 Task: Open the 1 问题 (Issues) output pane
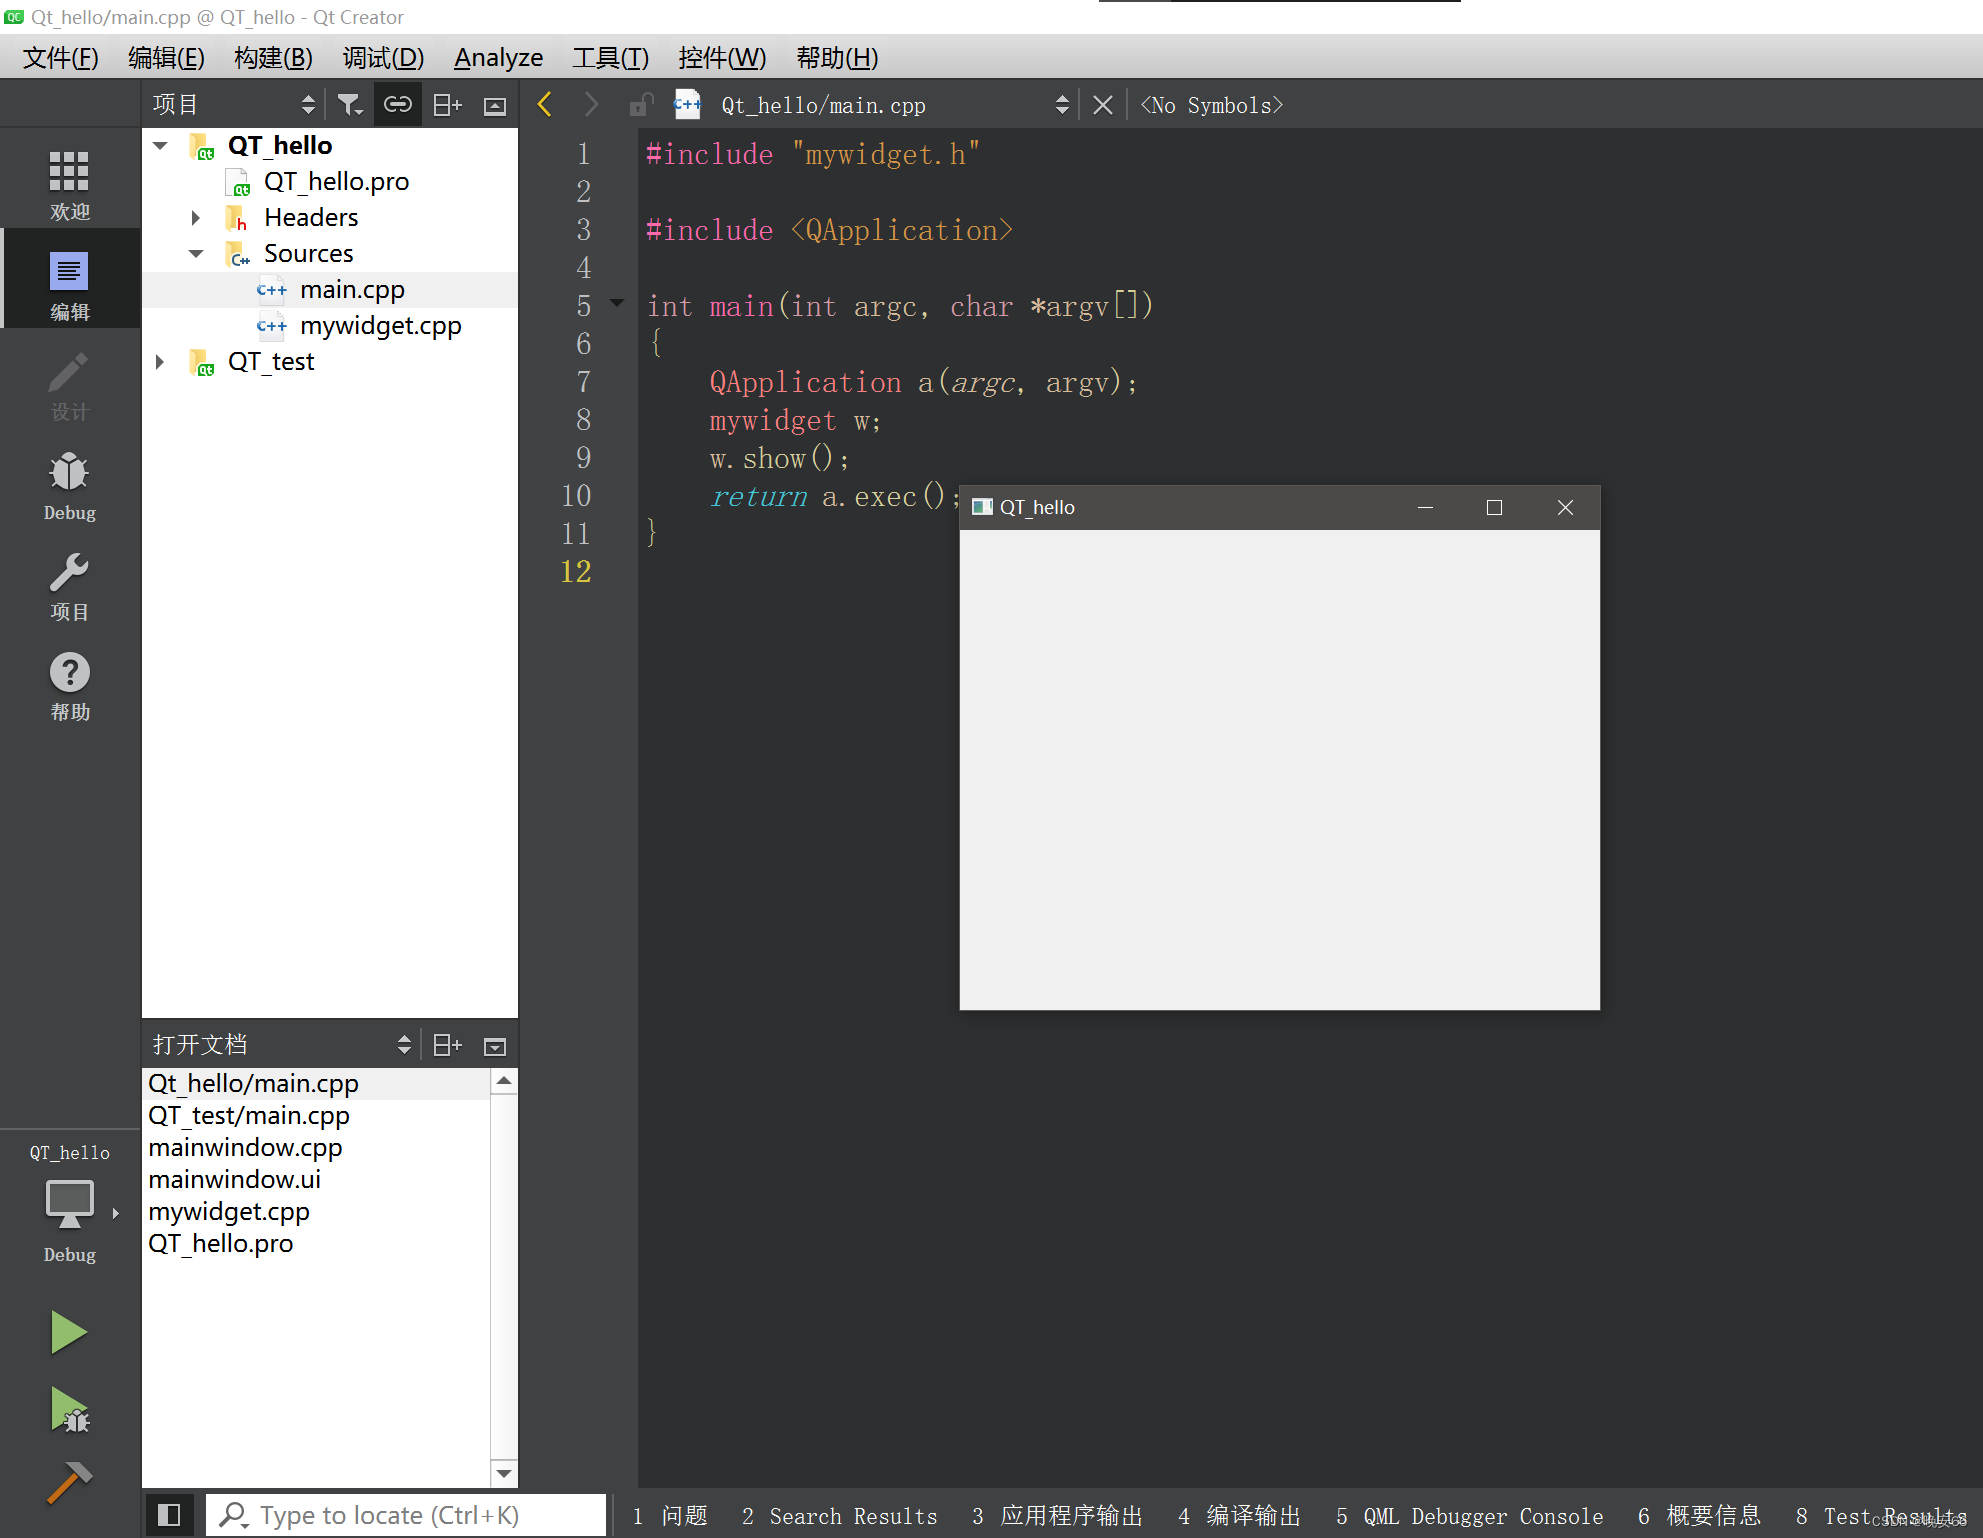(x=670, y=1516)
